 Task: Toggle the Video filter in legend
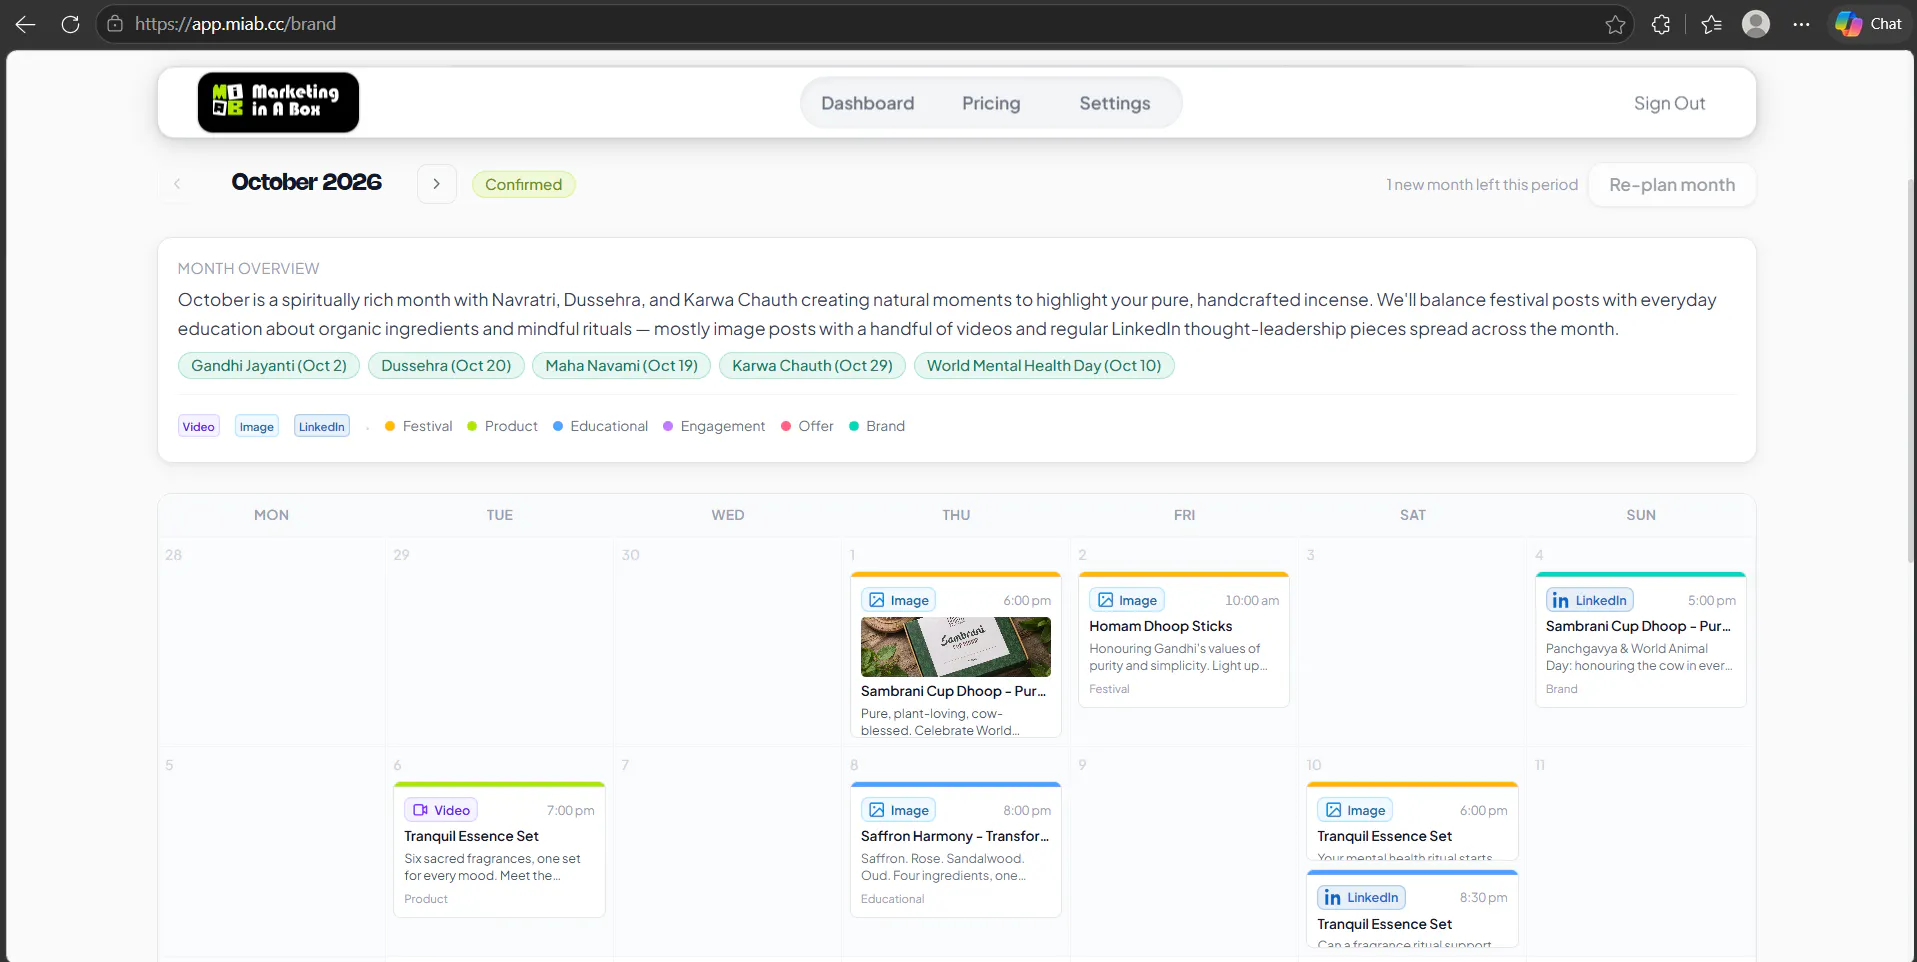pyautogui.click(x=198, y=426)
